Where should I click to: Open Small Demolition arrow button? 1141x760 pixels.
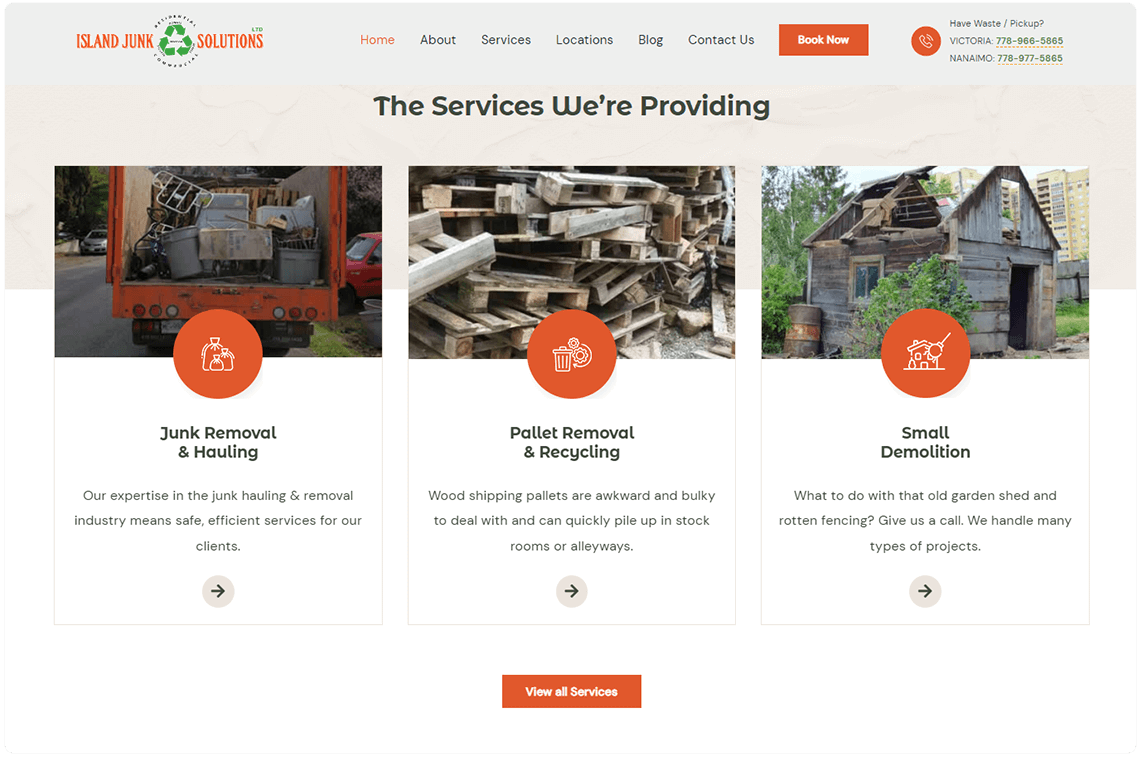pos(925,591)
